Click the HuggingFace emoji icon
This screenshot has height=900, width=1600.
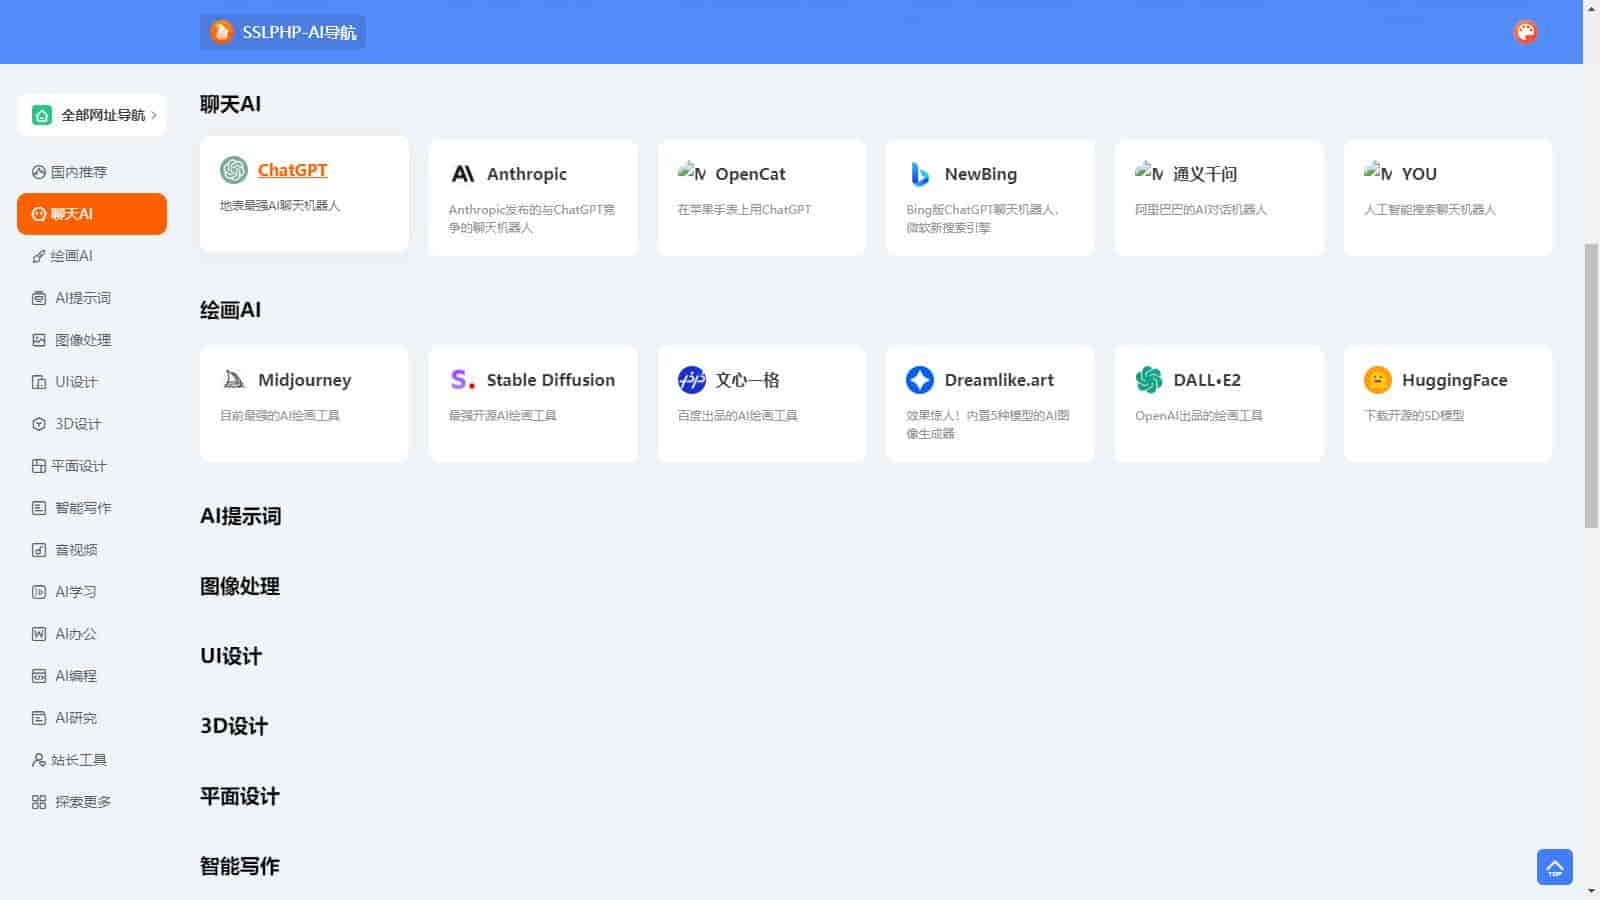pyautogui.click(x=1377, y=380)
